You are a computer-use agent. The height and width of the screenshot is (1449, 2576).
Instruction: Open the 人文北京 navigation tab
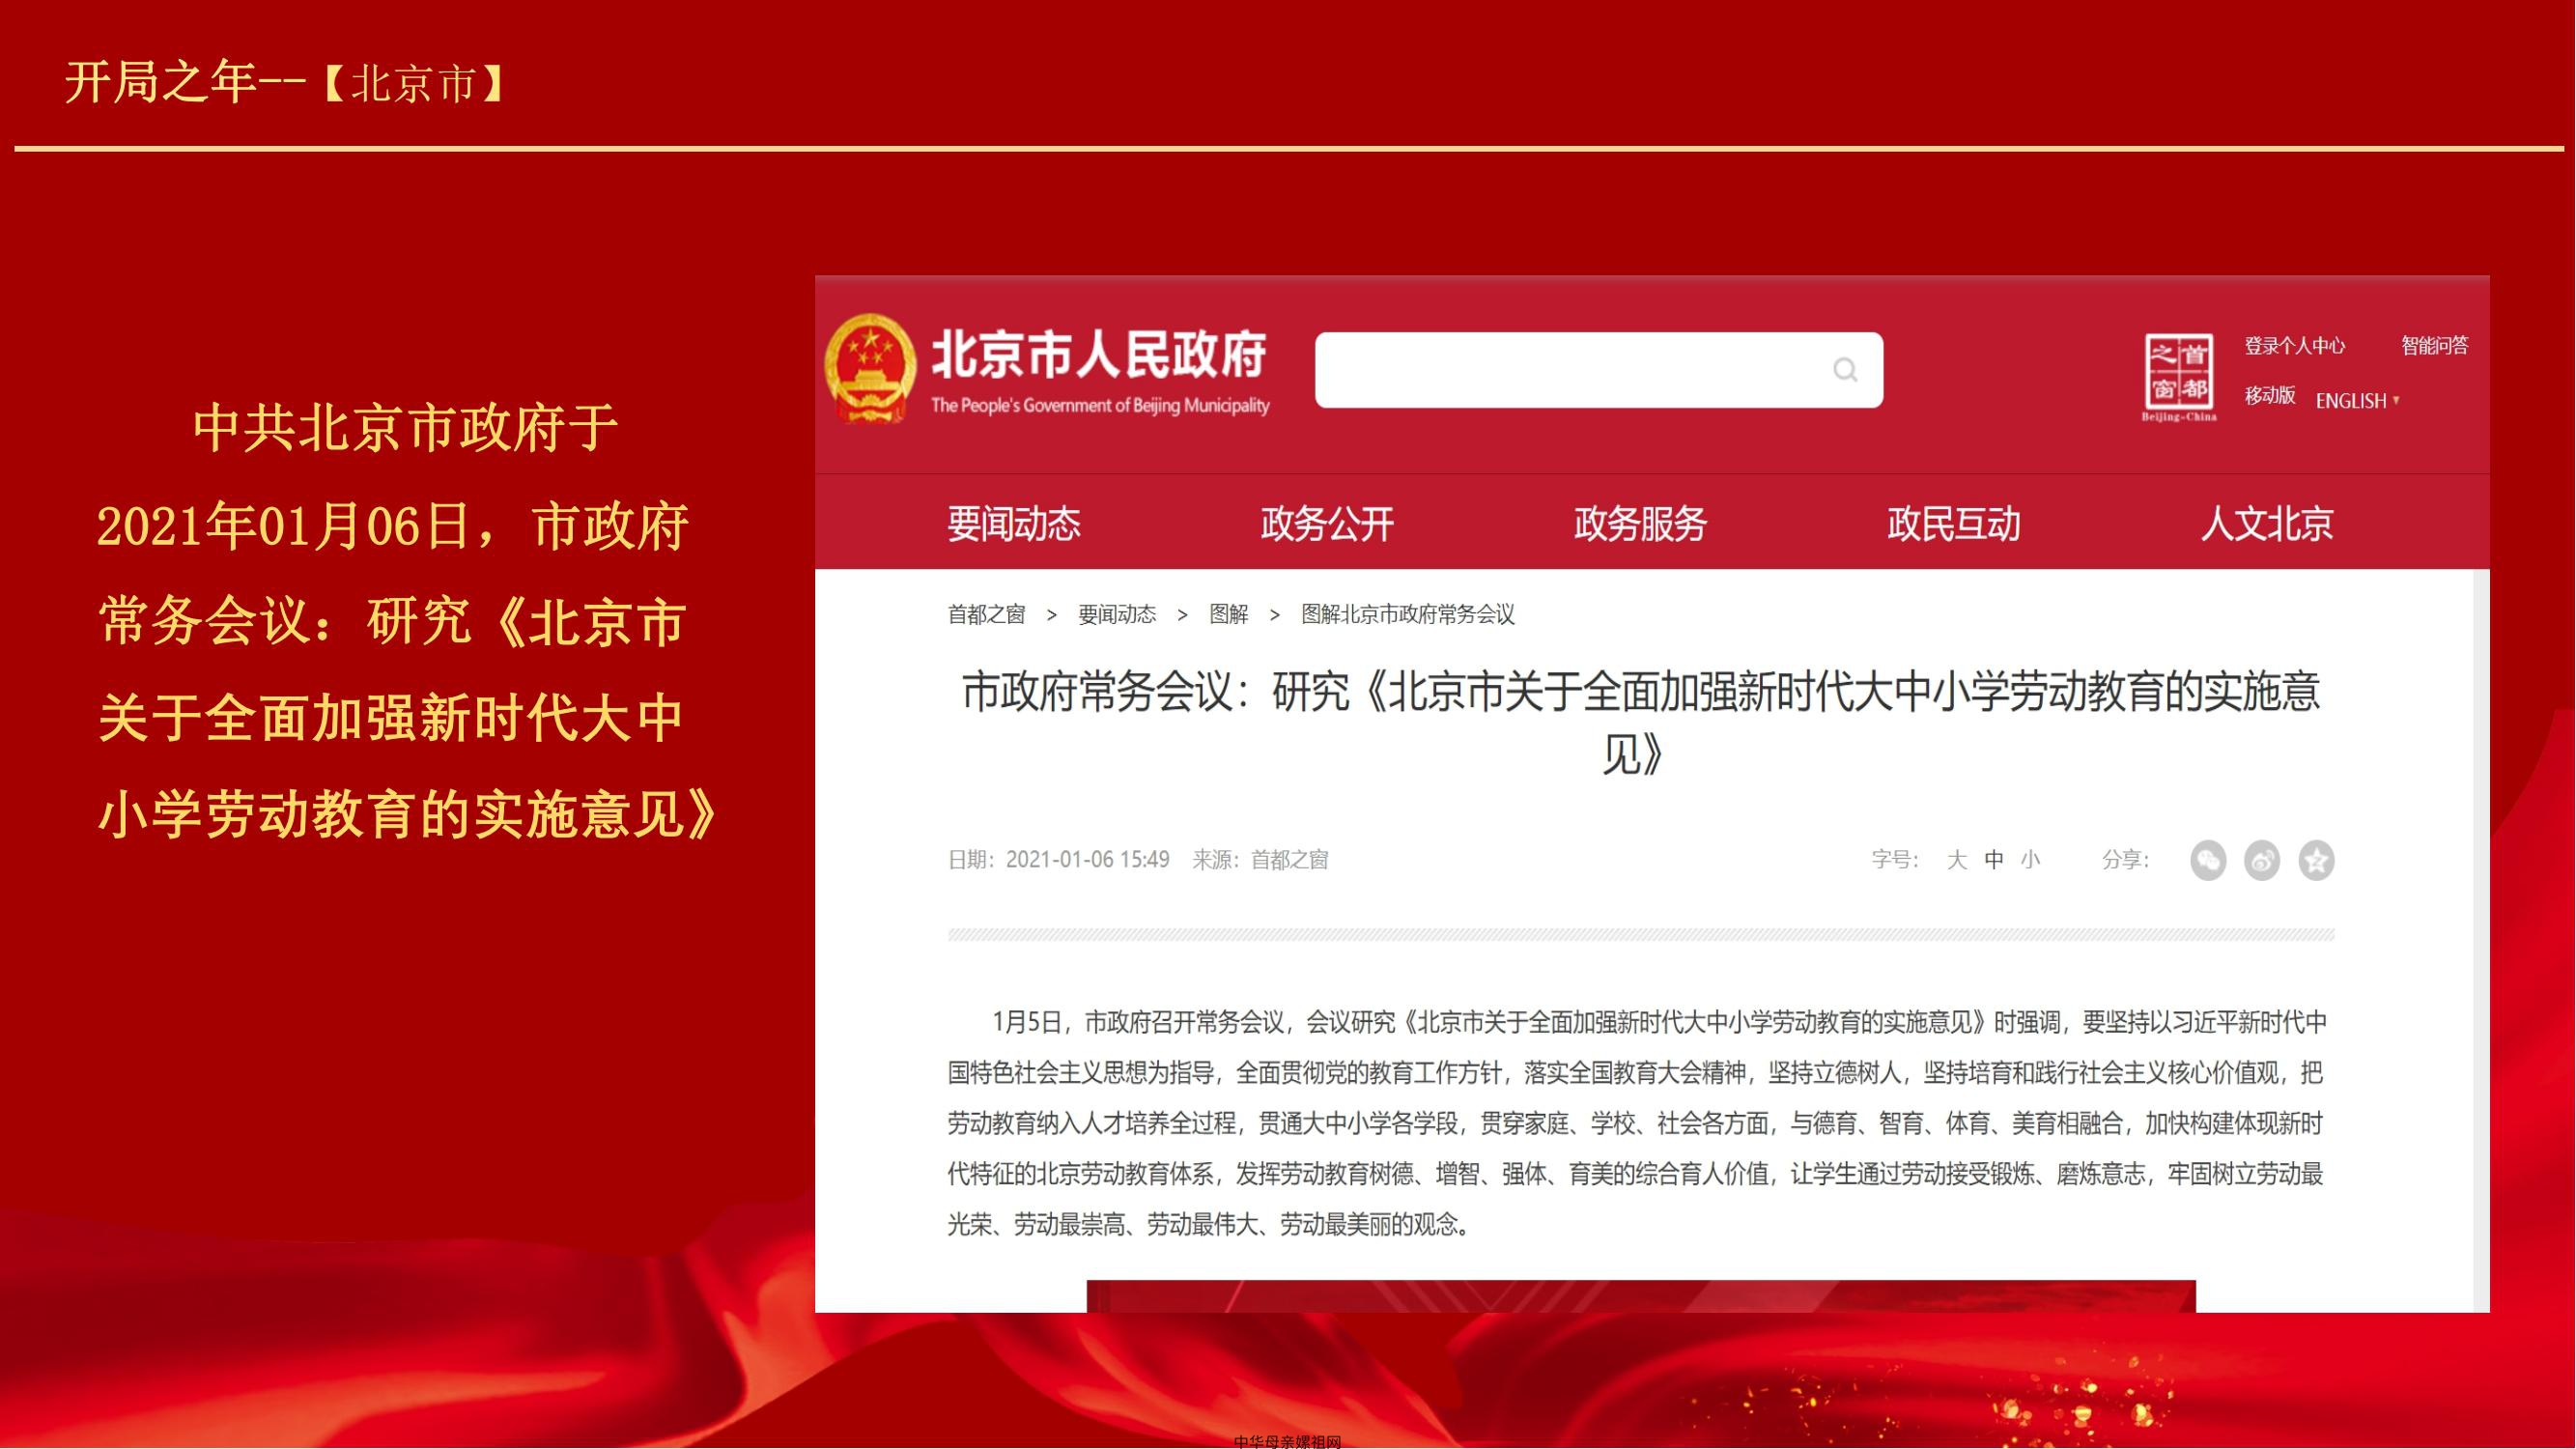(x=2267, y=524)
